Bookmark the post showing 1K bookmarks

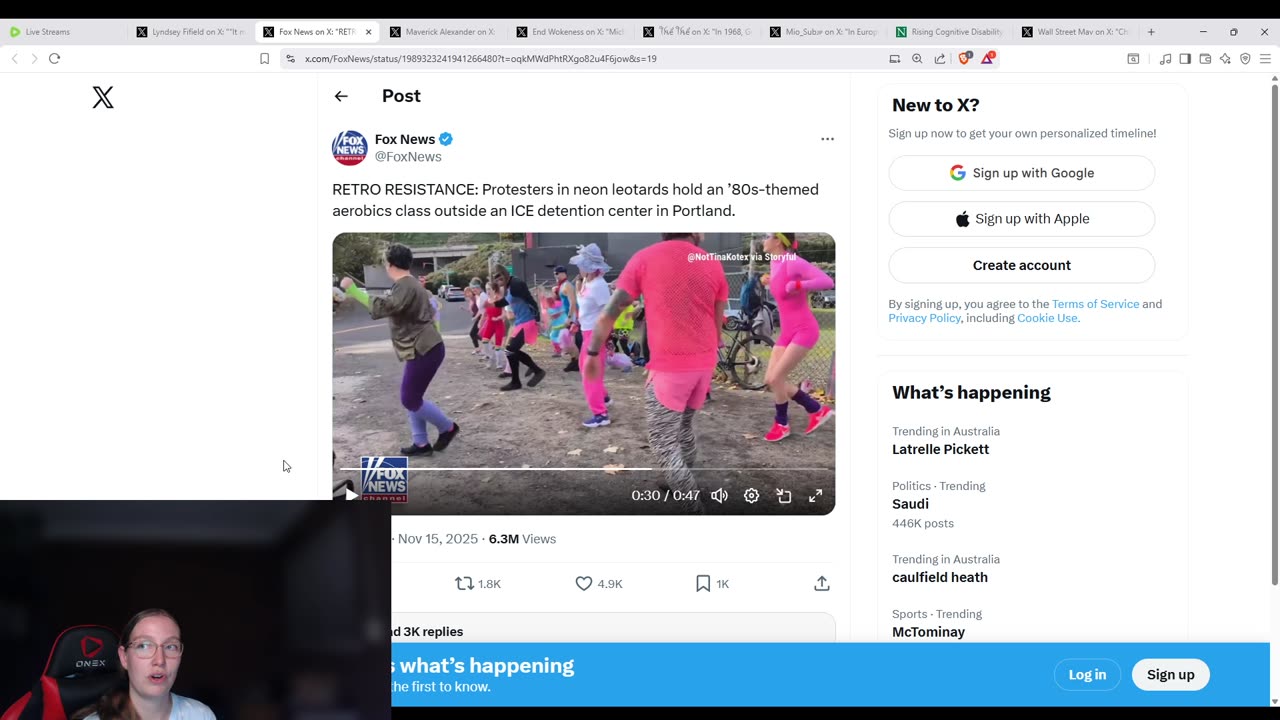click(x=703, y=583)
